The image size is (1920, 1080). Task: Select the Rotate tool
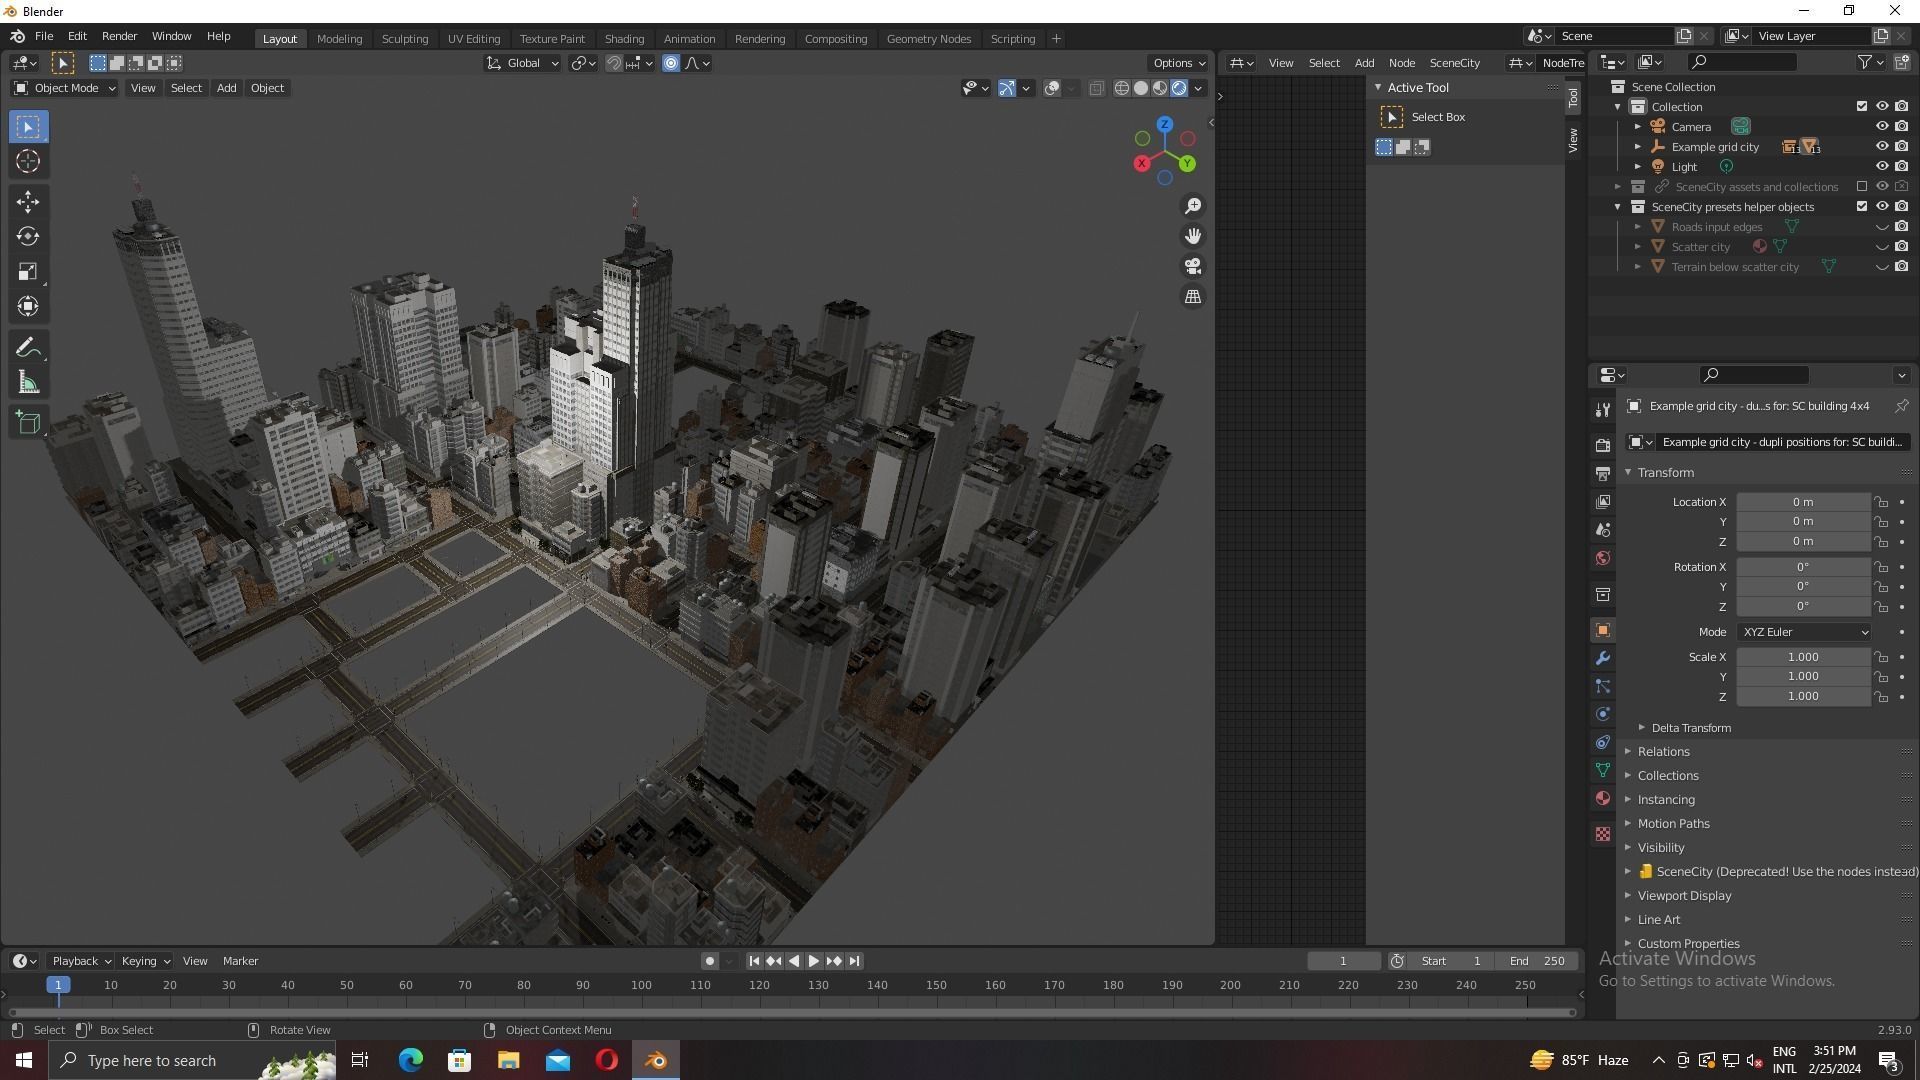click(x=28, y=237)
